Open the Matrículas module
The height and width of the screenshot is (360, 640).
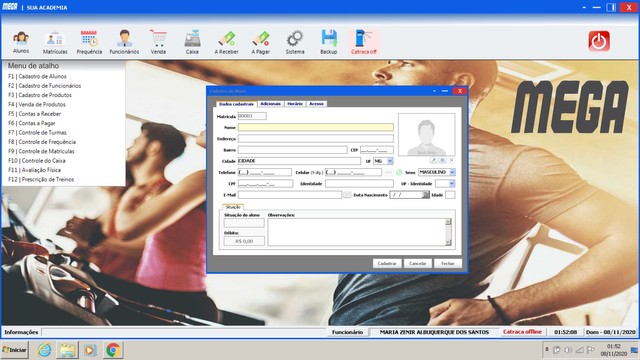point(55,42)
